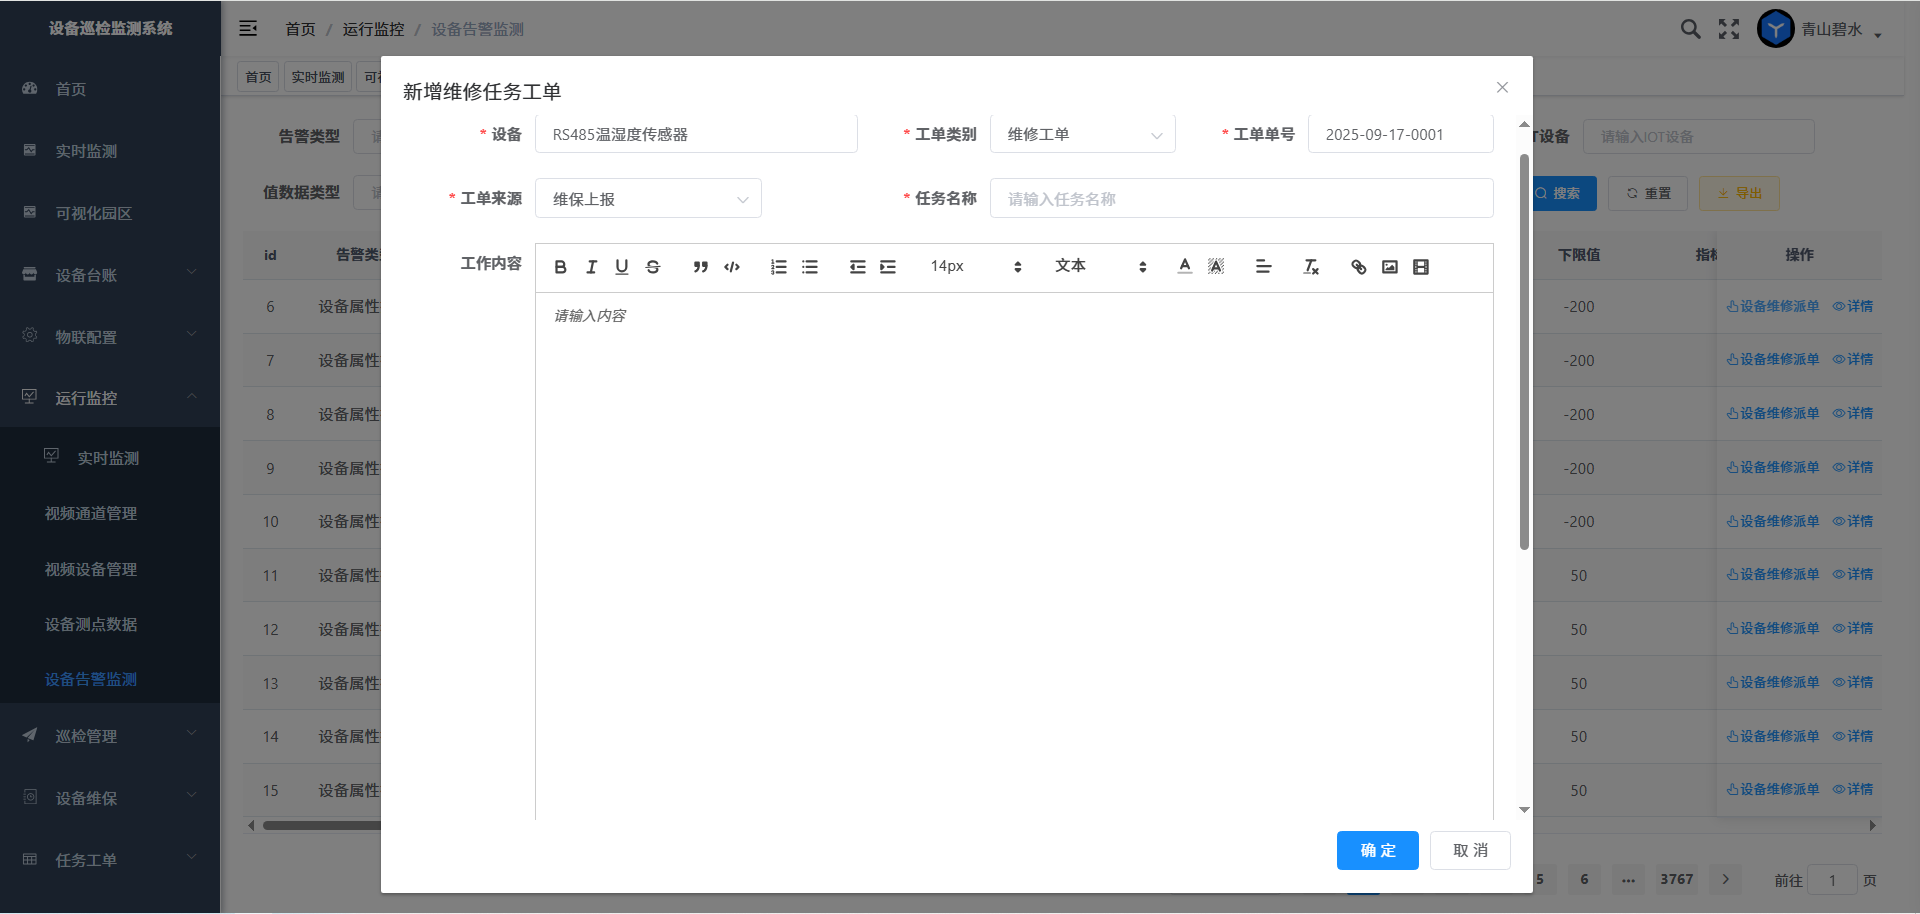The height and width of the screenshot is (914, 1920).
Task: Clear text formatting in editor
Action: [1311, 267]
